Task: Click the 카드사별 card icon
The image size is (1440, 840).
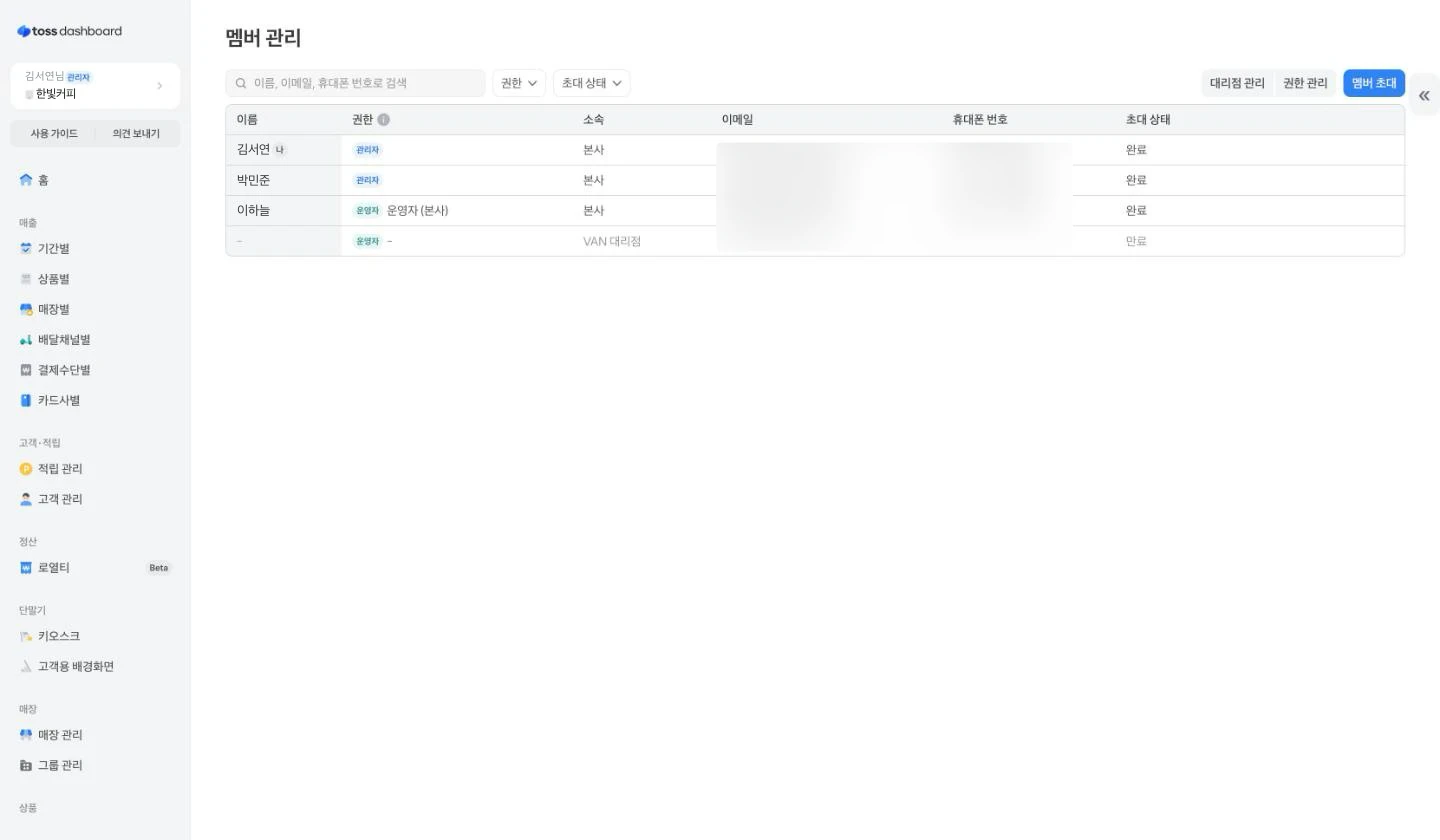Action: [26, 401]
